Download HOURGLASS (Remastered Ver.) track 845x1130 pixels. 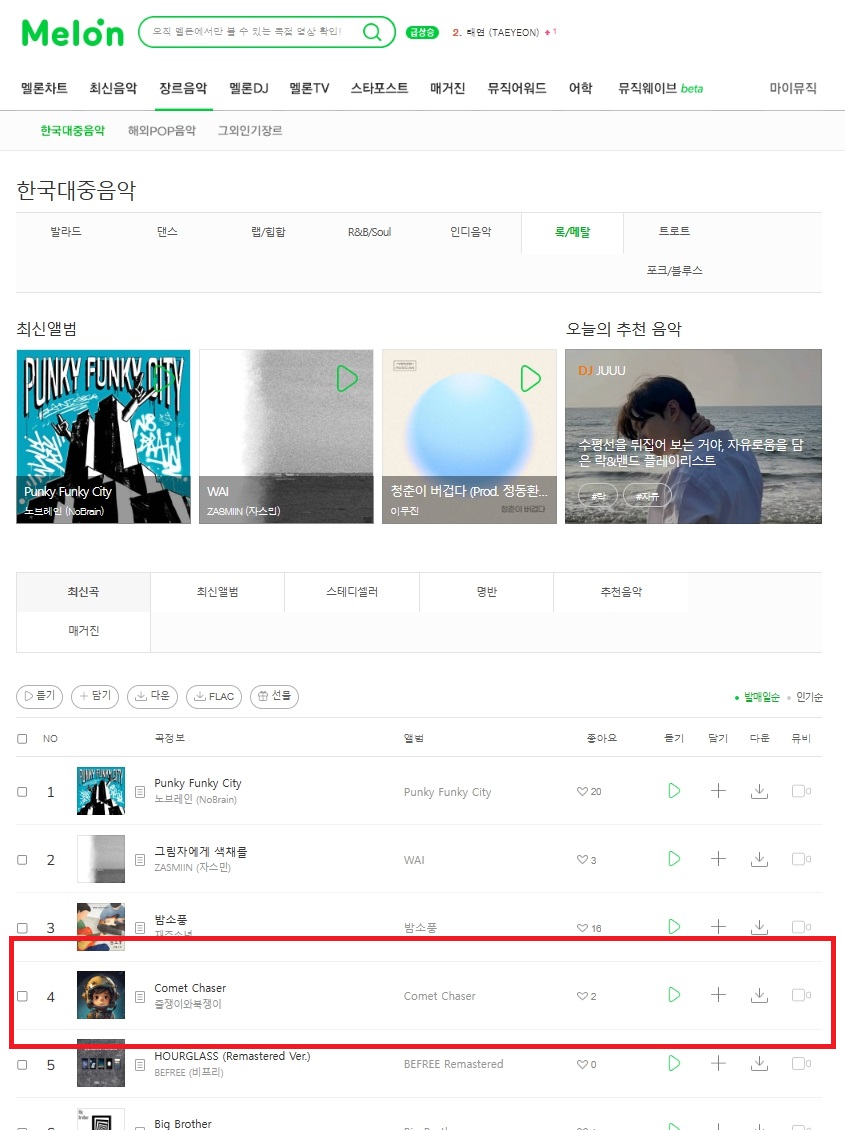(x=759, y=1063)
